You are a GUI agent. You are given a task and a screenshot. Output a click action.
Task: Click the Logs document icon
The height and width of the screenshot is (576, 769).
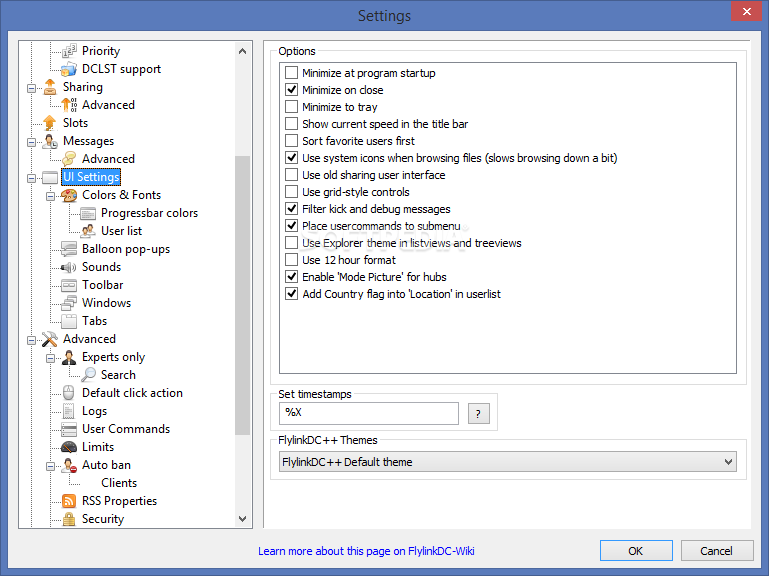coord(69,411)
